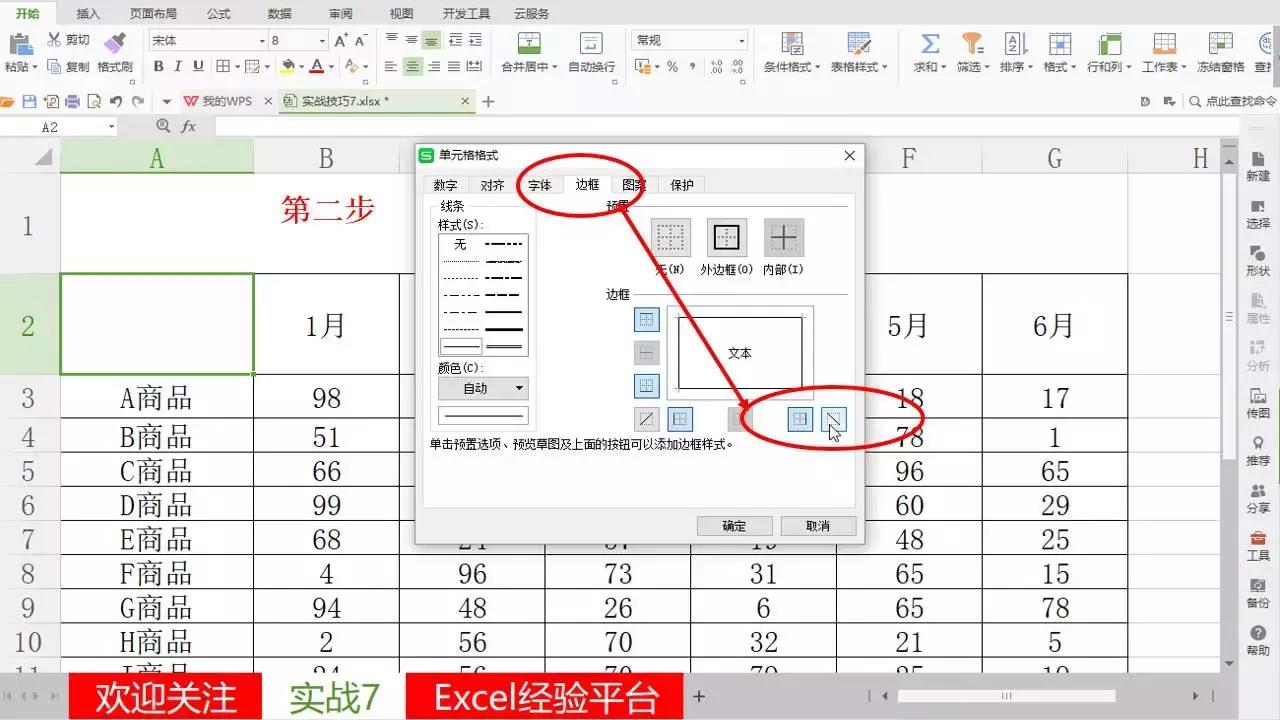Select the outer border (外边框) preset

click(727, 238)
